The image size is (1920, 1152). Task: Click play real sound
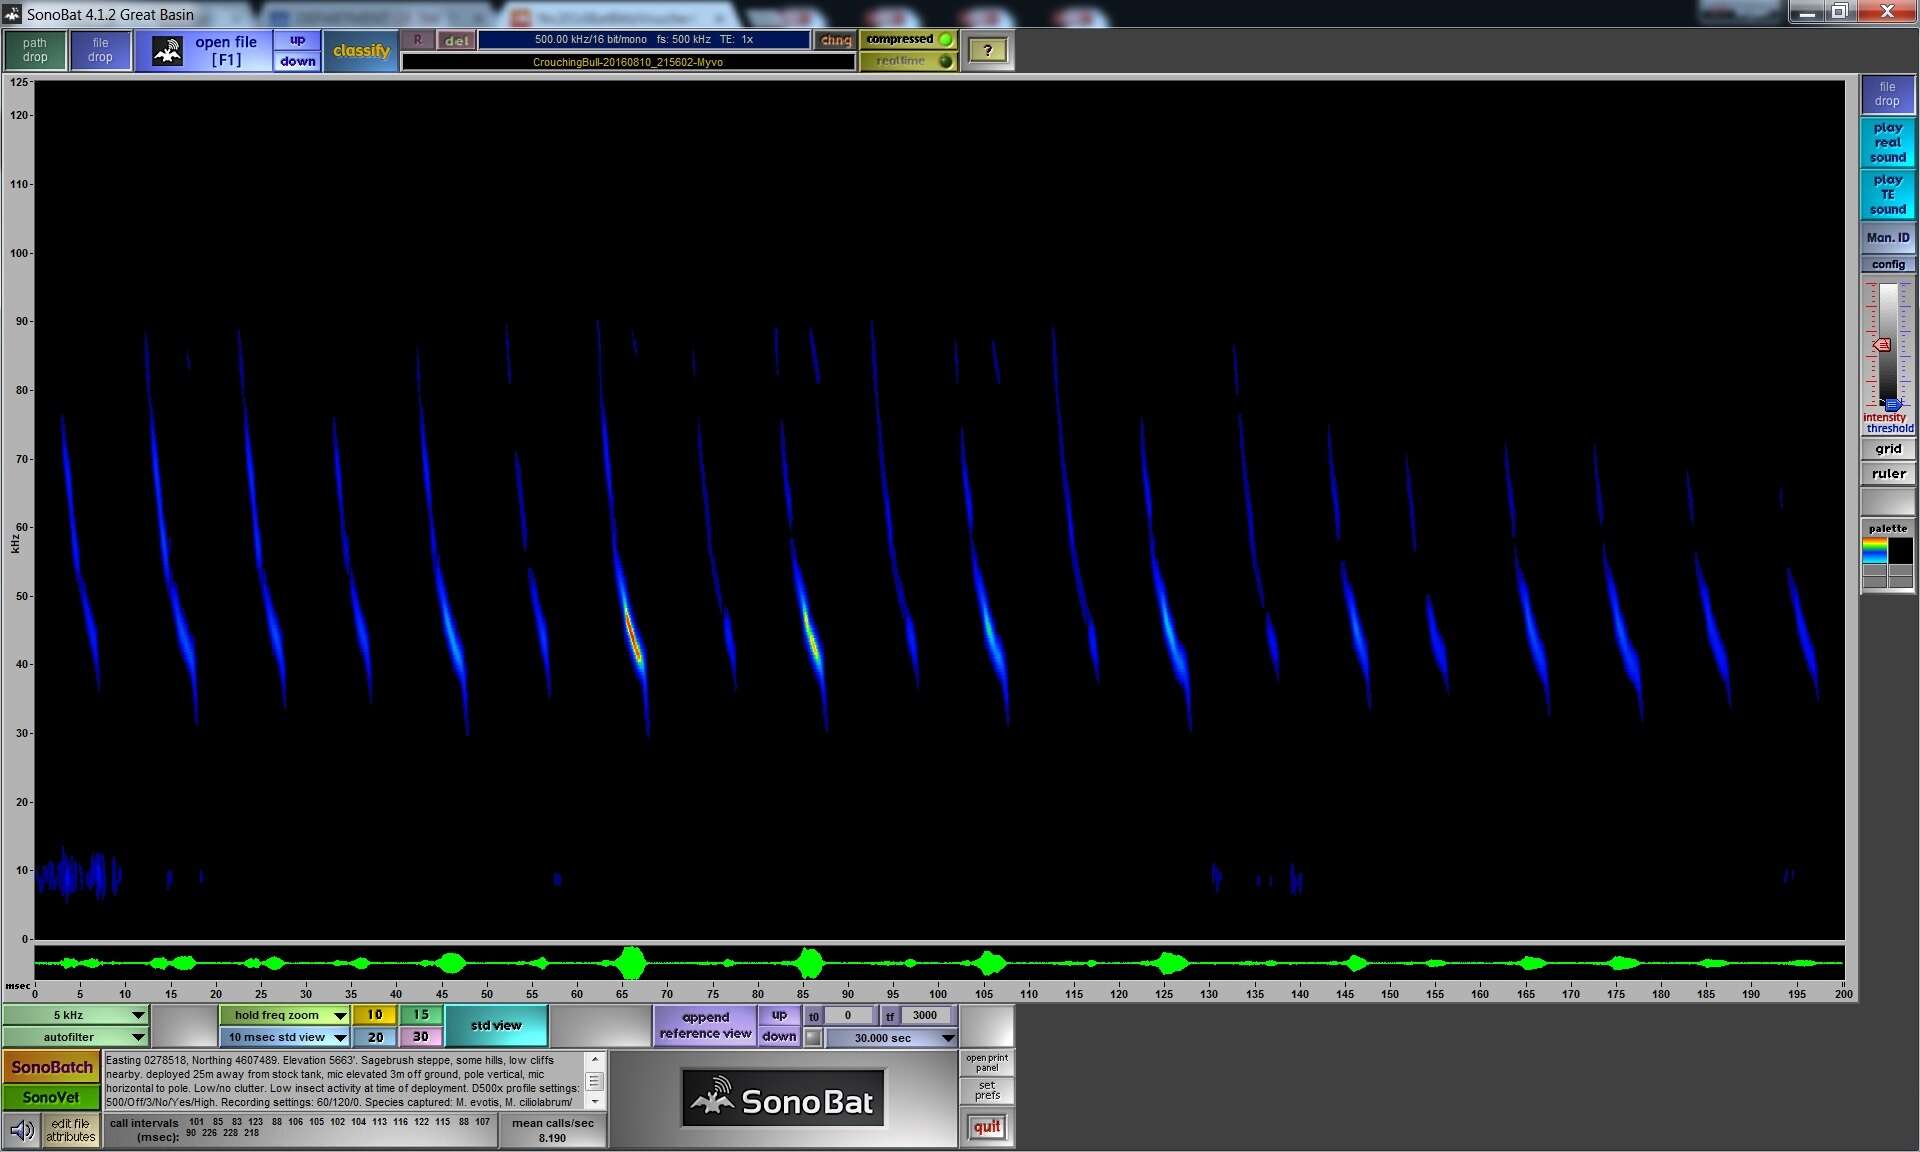(x=1888, y=143)
